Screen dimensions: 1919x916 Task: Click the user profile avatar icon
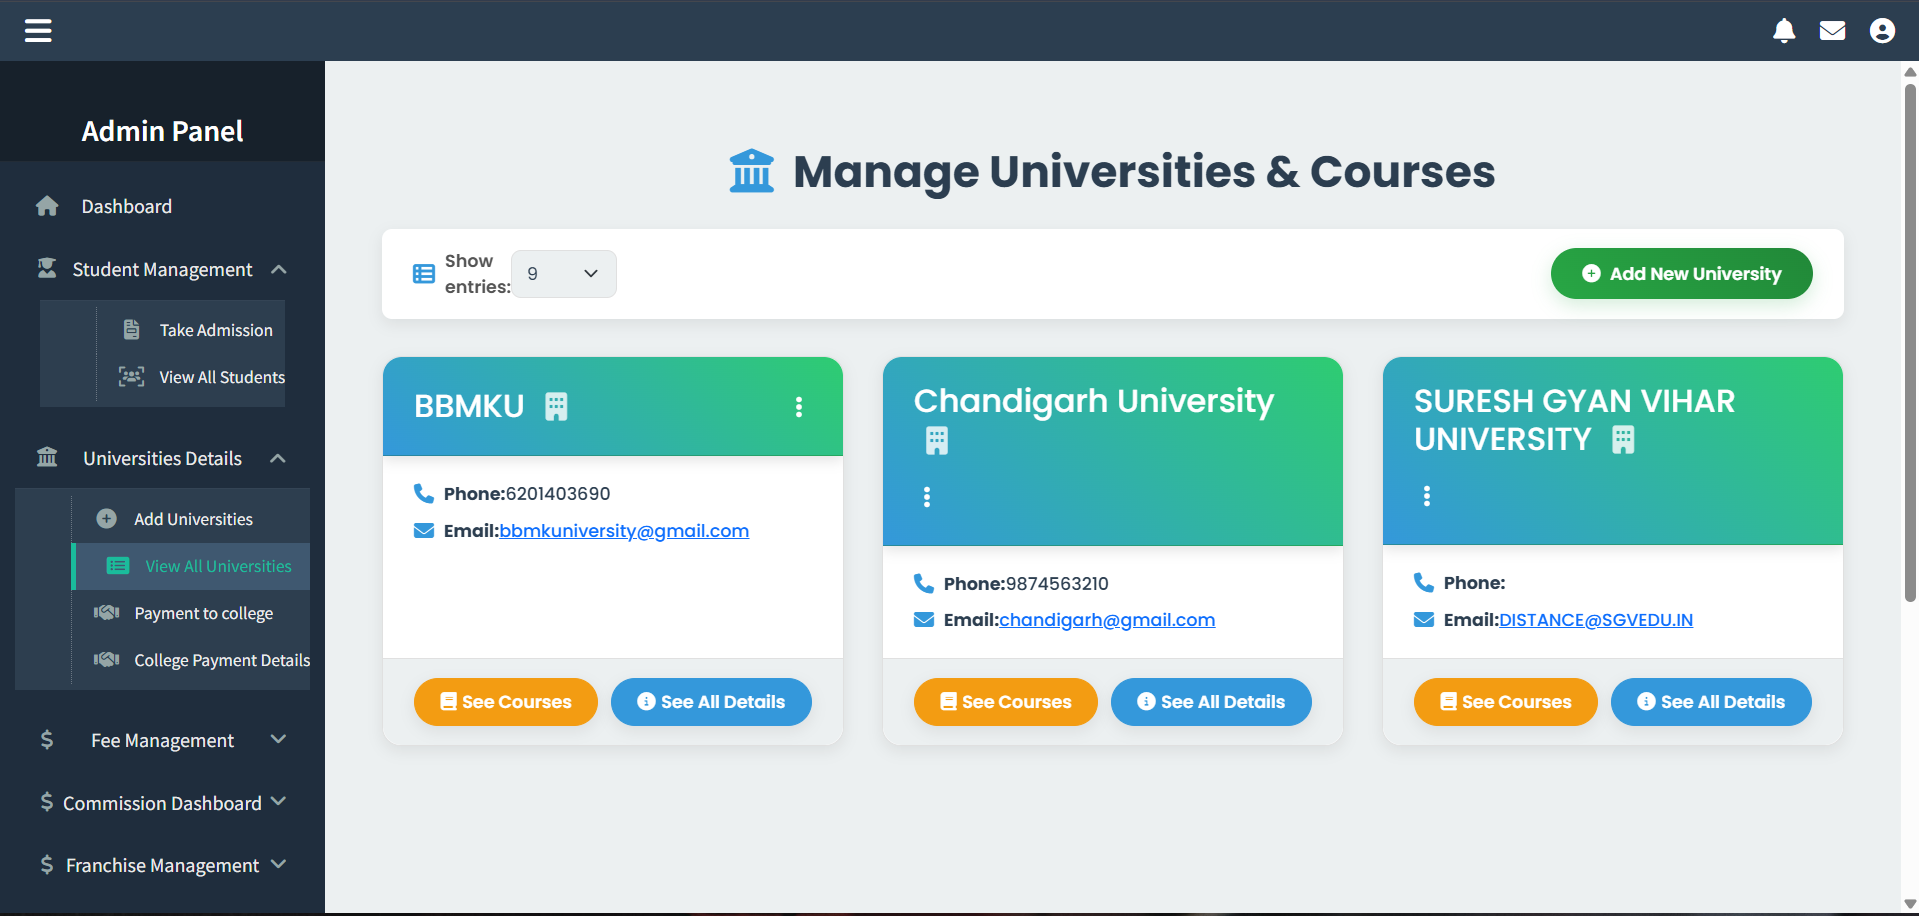pos(1882,31)
